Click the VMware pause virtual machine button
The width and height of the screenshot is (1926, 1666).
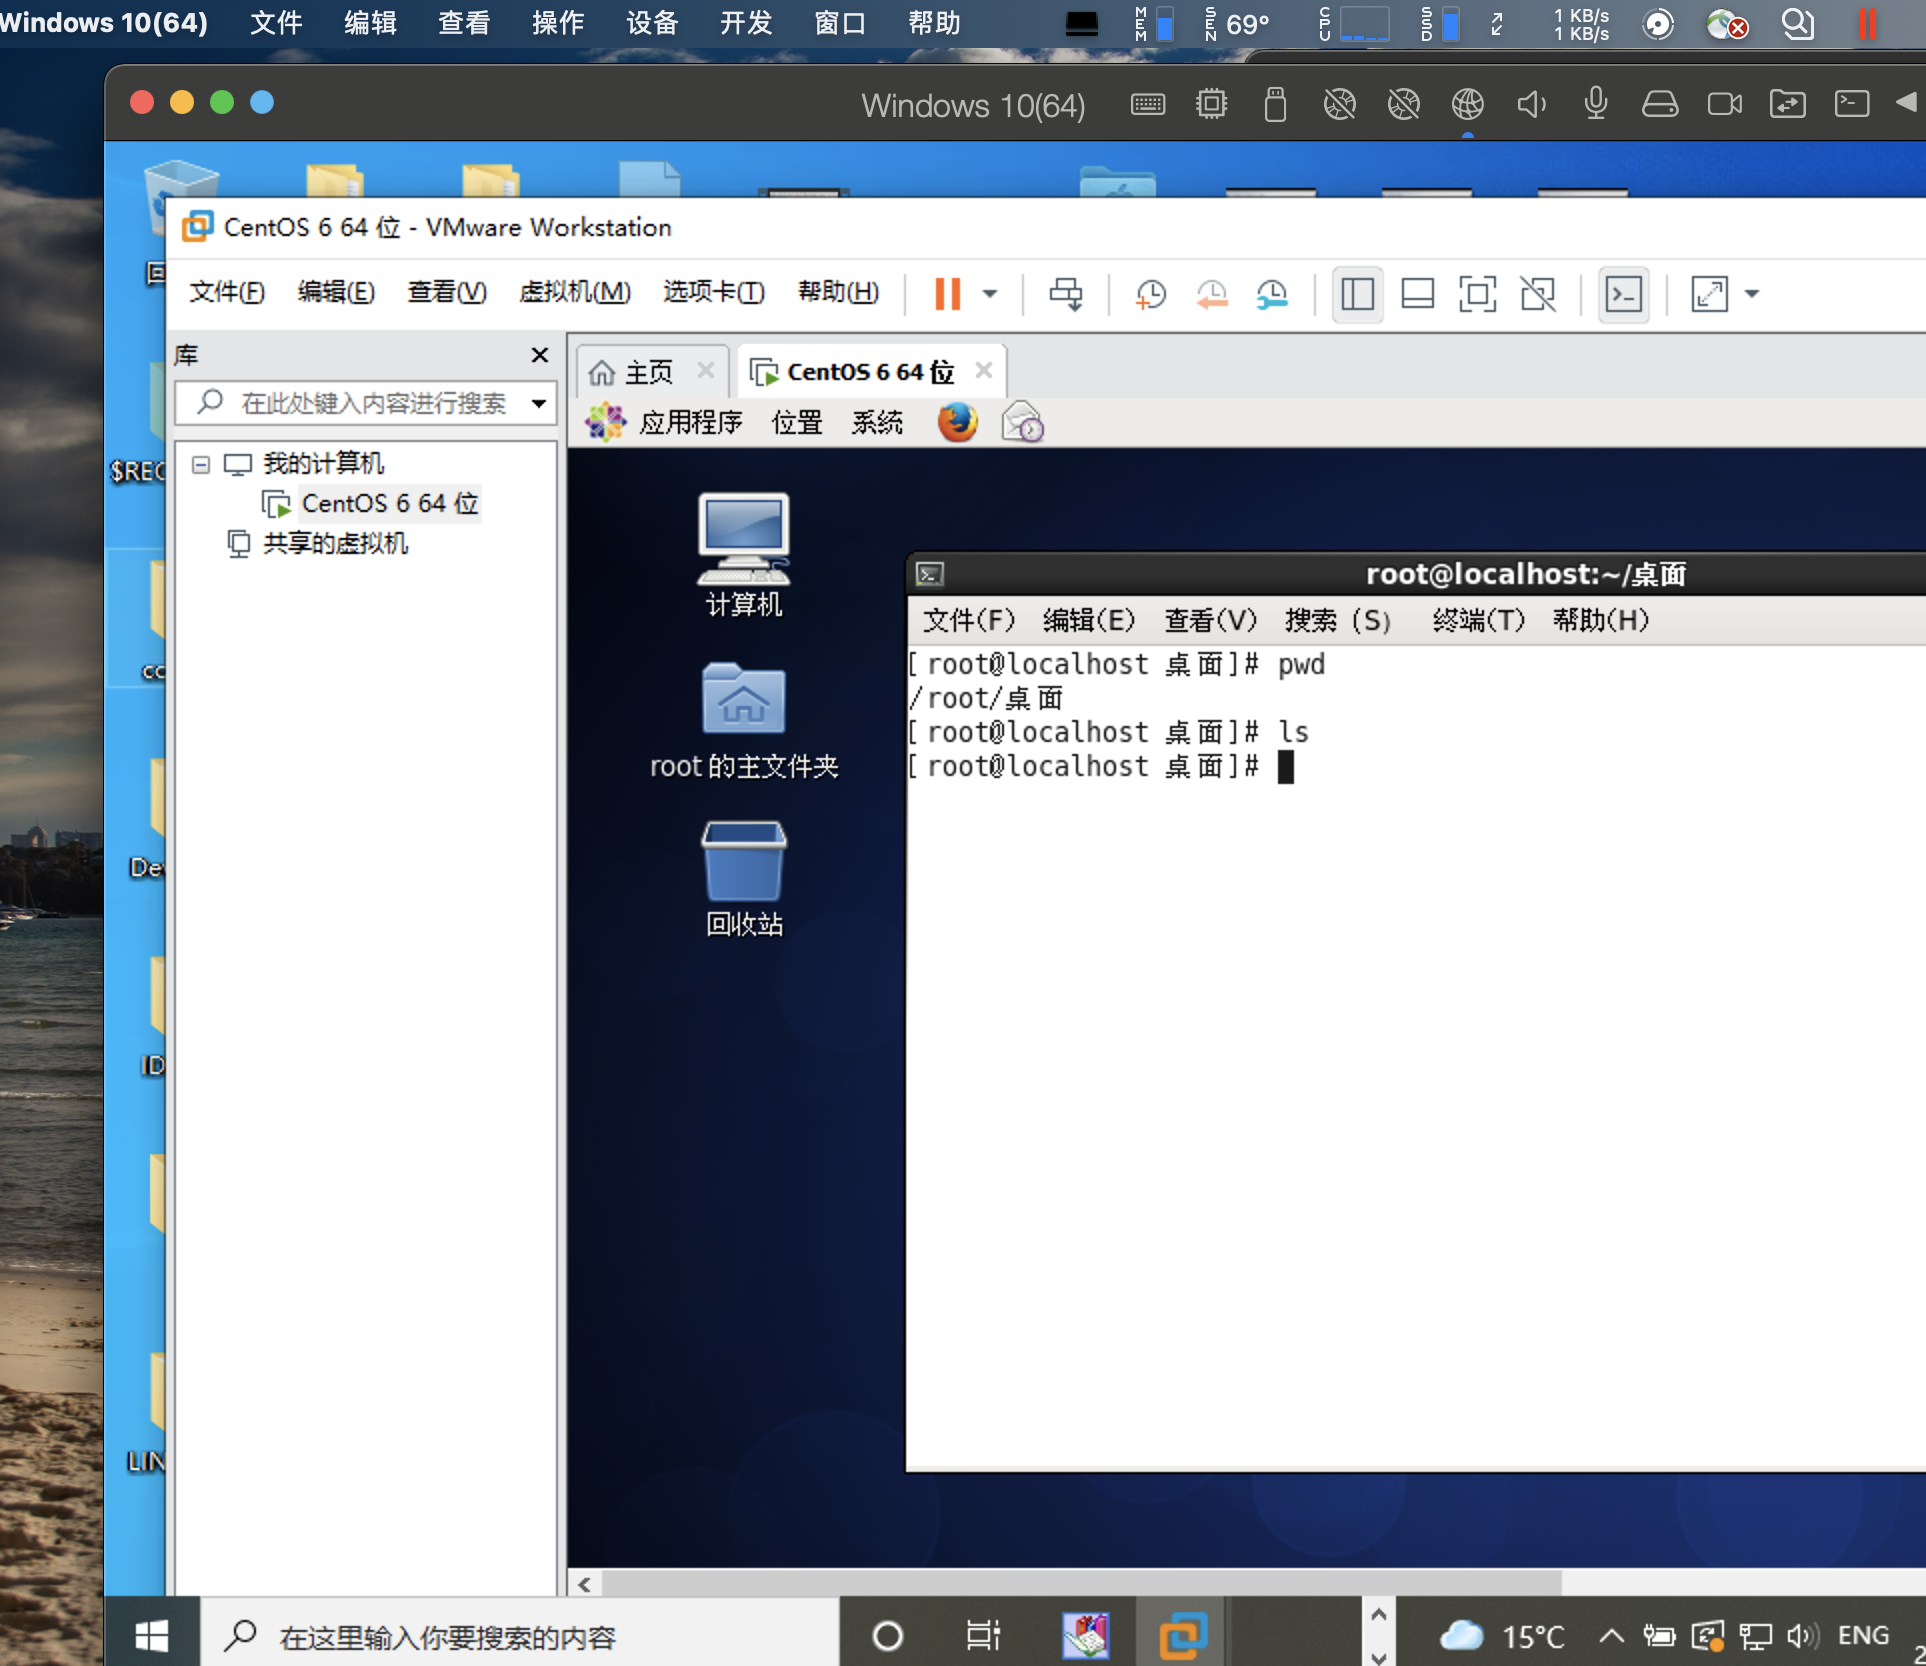[947, 294]
